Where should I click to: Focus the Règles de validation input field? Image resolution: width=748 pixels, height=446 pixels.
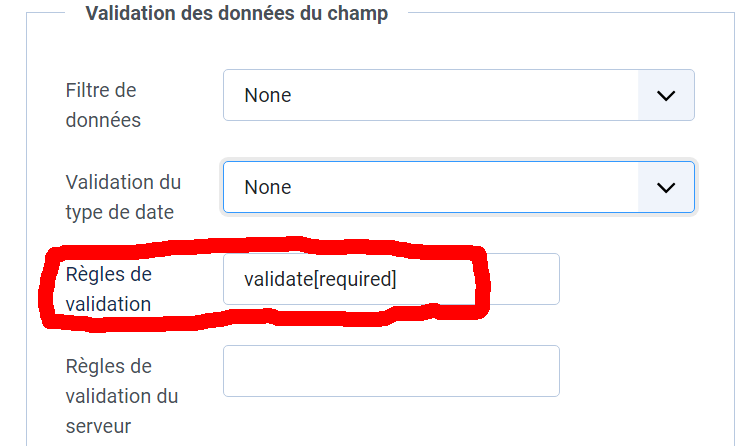coord(390,279)
